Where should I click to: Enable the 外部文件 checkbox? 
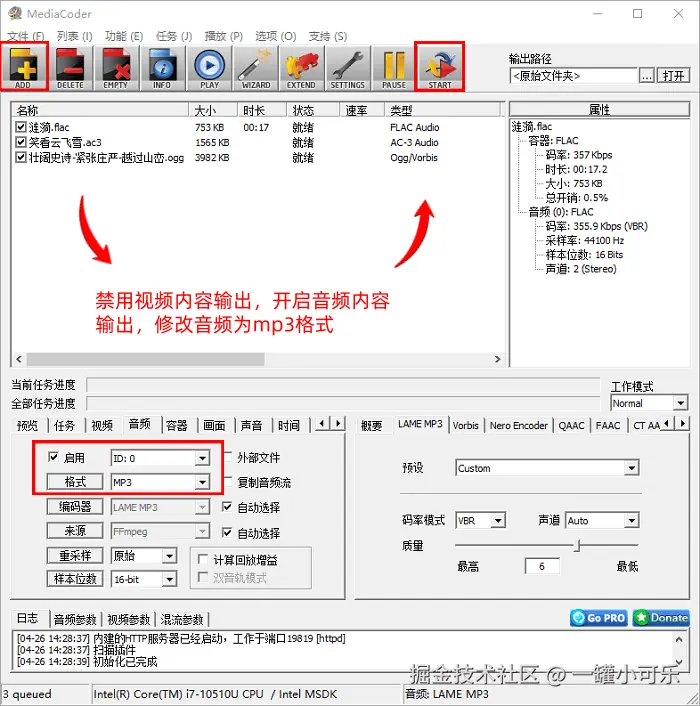tap(228, 457)
